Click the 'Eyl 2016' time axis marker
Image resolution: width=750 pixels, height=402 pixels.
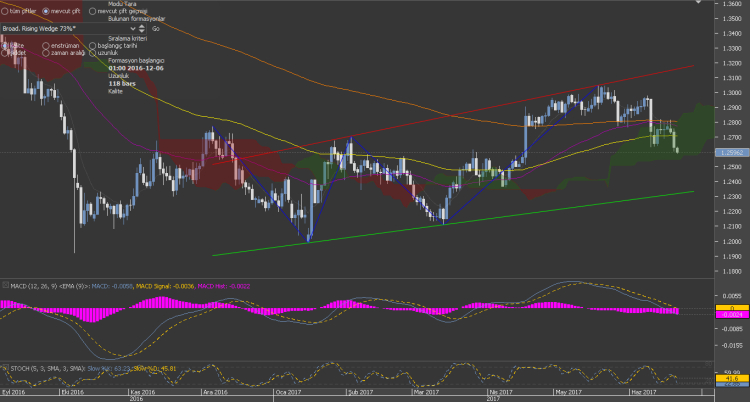click(12, 391)
